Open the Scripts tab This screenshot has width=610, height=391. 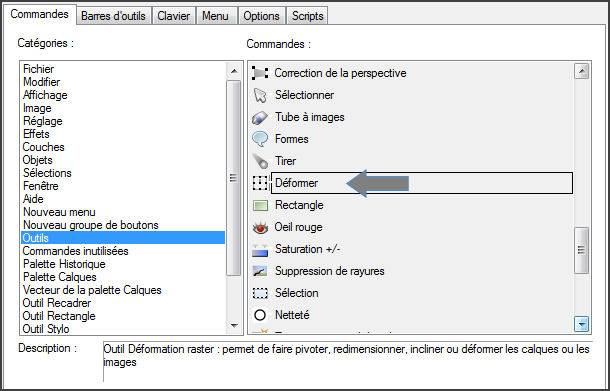[307, 16]
